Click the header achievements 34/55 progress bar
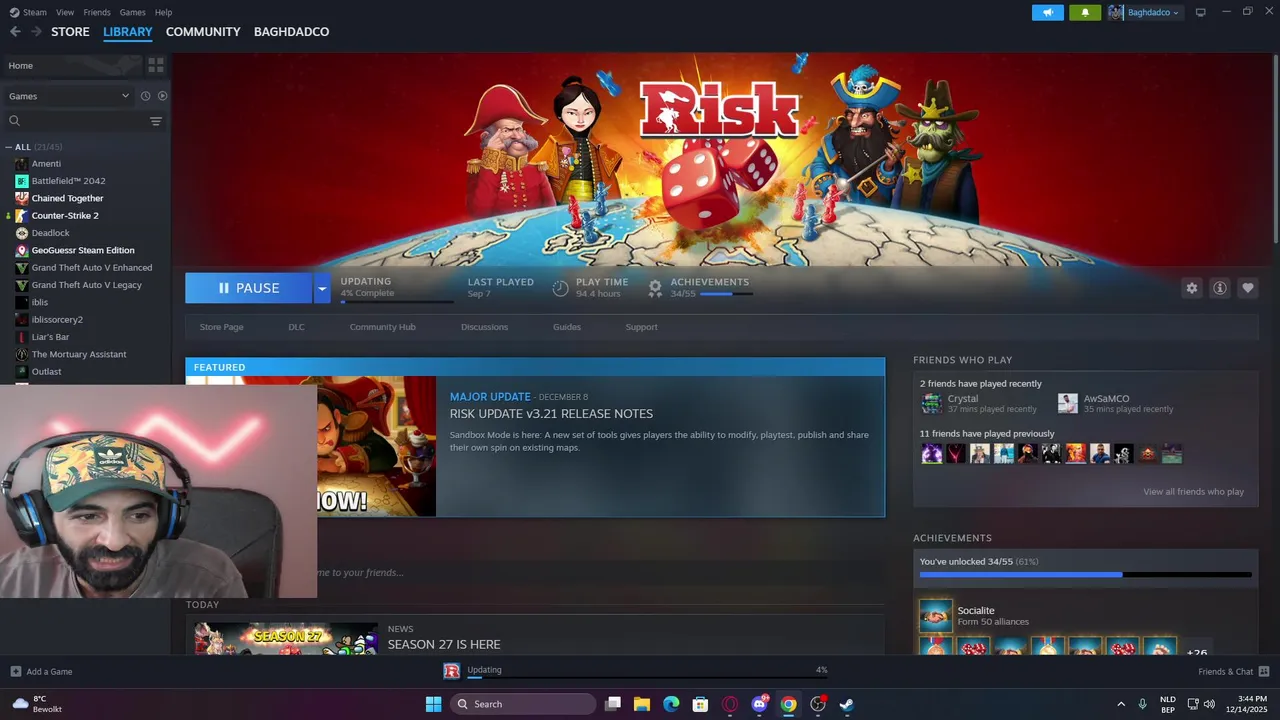Screen dimensions: 1280x720 pyautogui.click(x=726, y=294)
